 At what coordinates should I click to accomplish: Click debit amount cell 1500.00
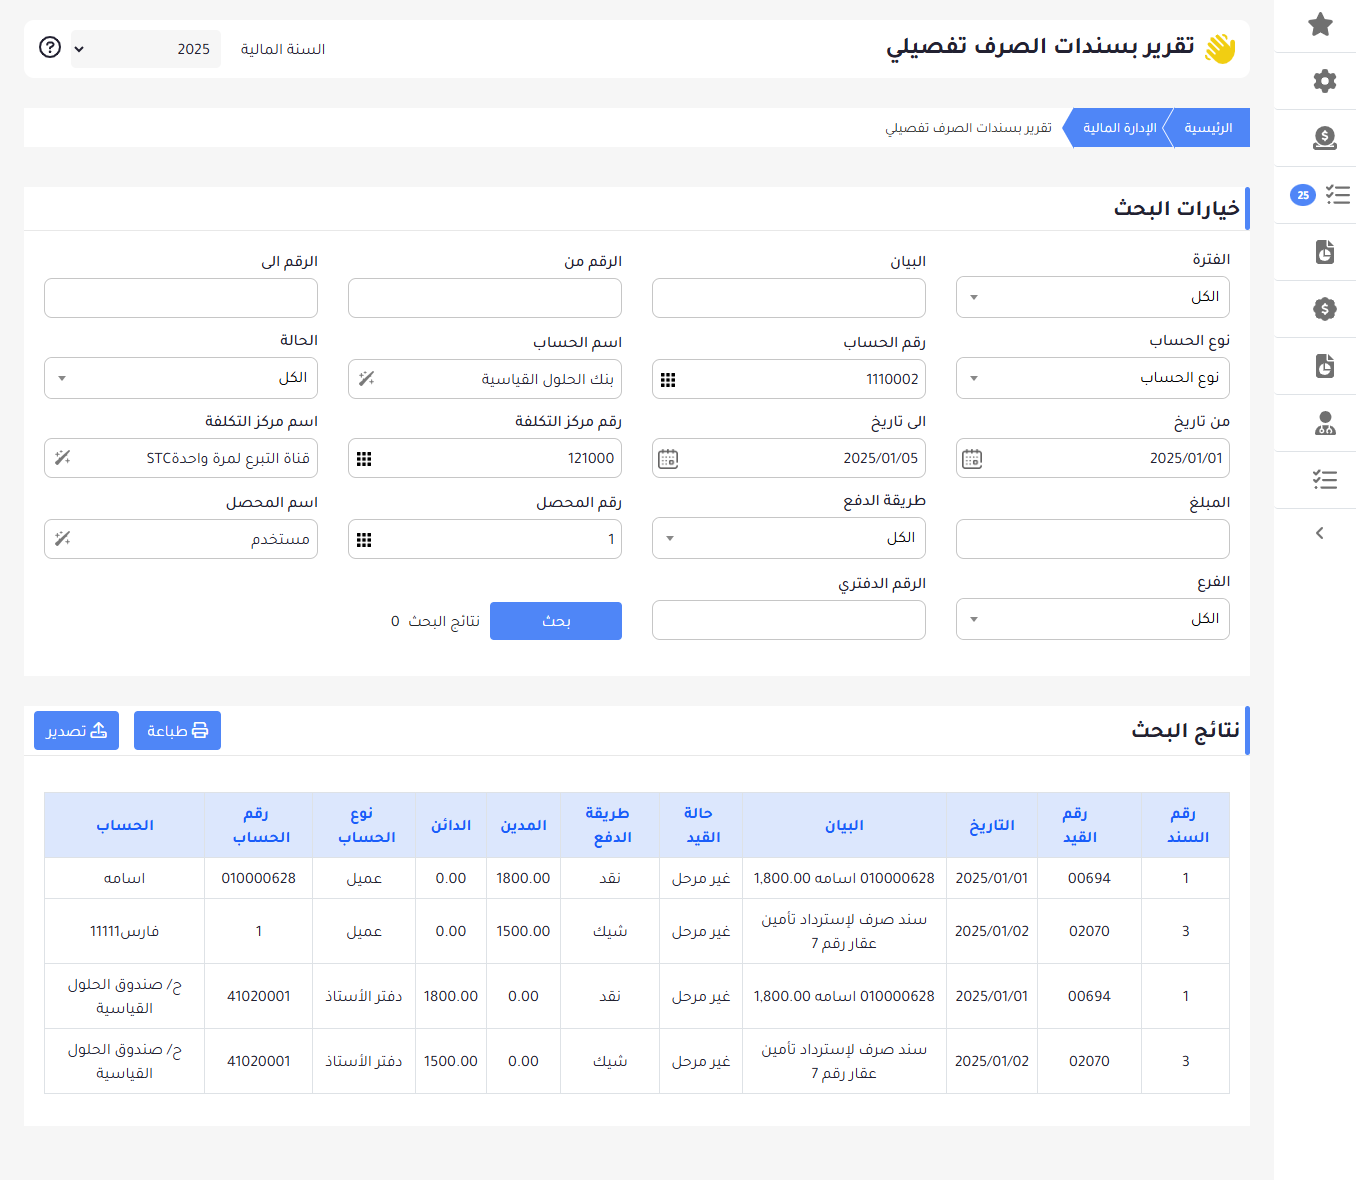523,931
